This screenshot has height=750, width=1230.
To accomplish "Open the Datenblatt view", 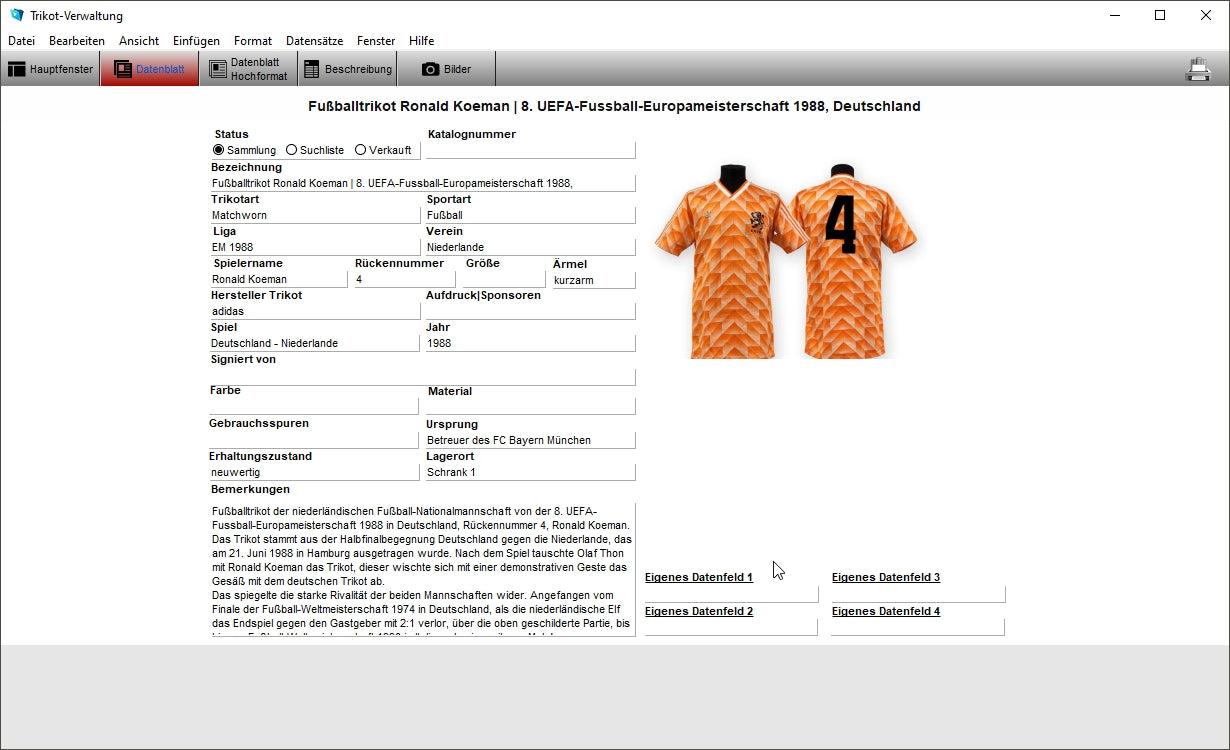I will tap(150, 69).
